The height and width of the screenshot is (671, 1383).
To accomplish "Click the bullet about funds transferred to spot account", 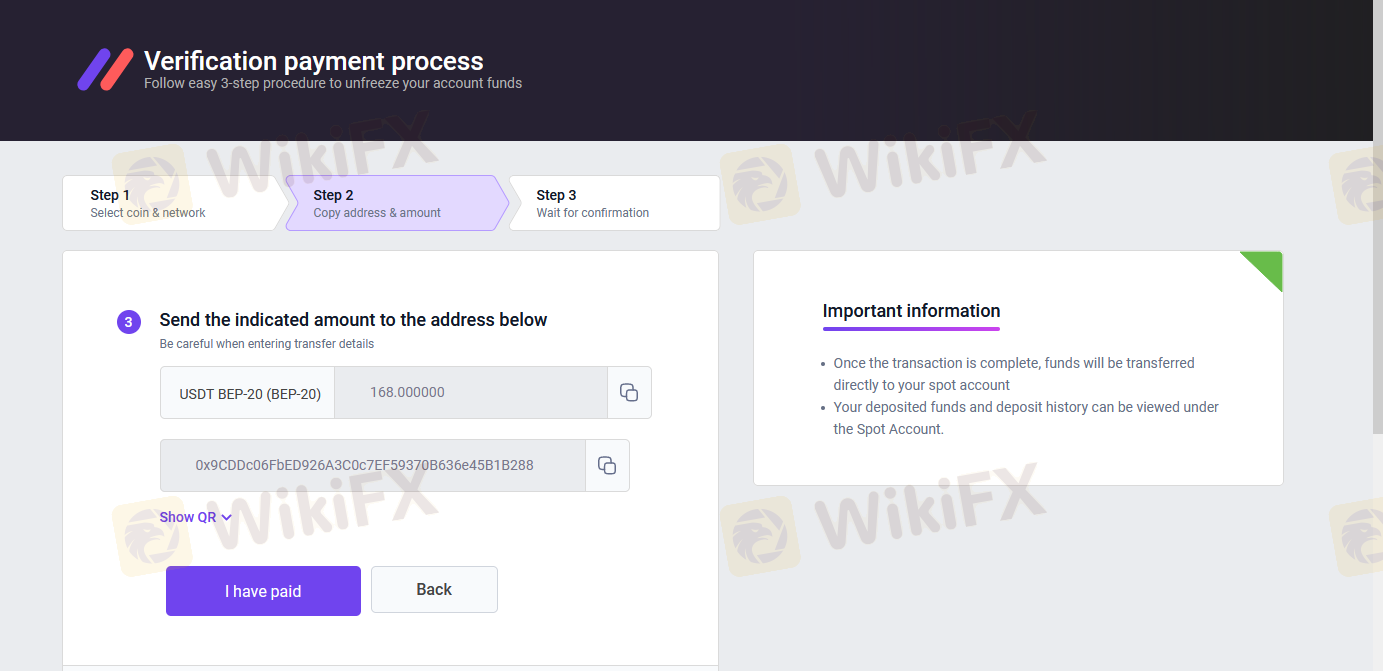I will tap(1013, 374).
